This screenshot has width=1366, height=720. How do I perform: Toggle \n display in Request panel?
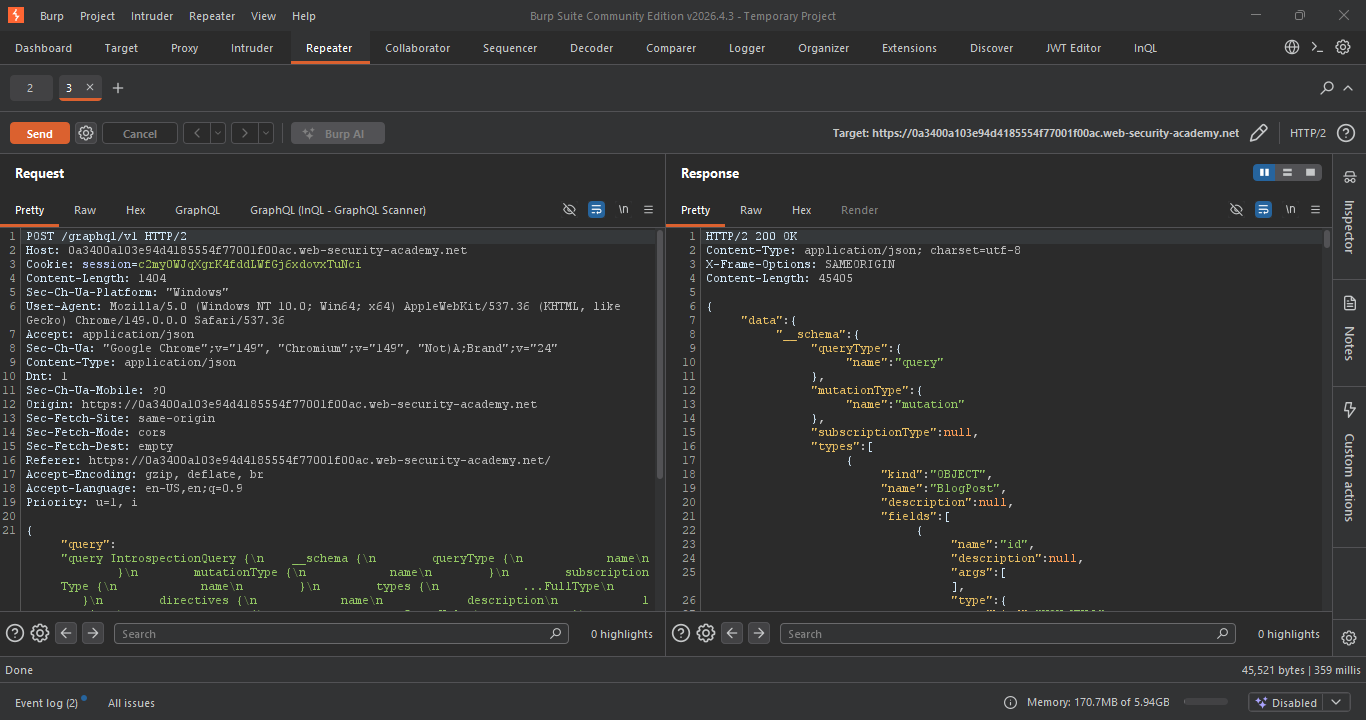coord(623,209)
